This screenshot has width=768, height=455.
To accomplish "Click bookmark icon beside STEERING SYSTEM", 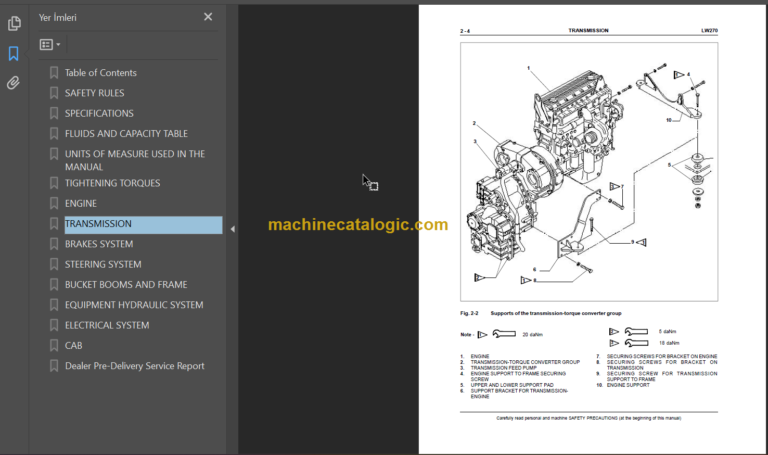I will 54,264.
